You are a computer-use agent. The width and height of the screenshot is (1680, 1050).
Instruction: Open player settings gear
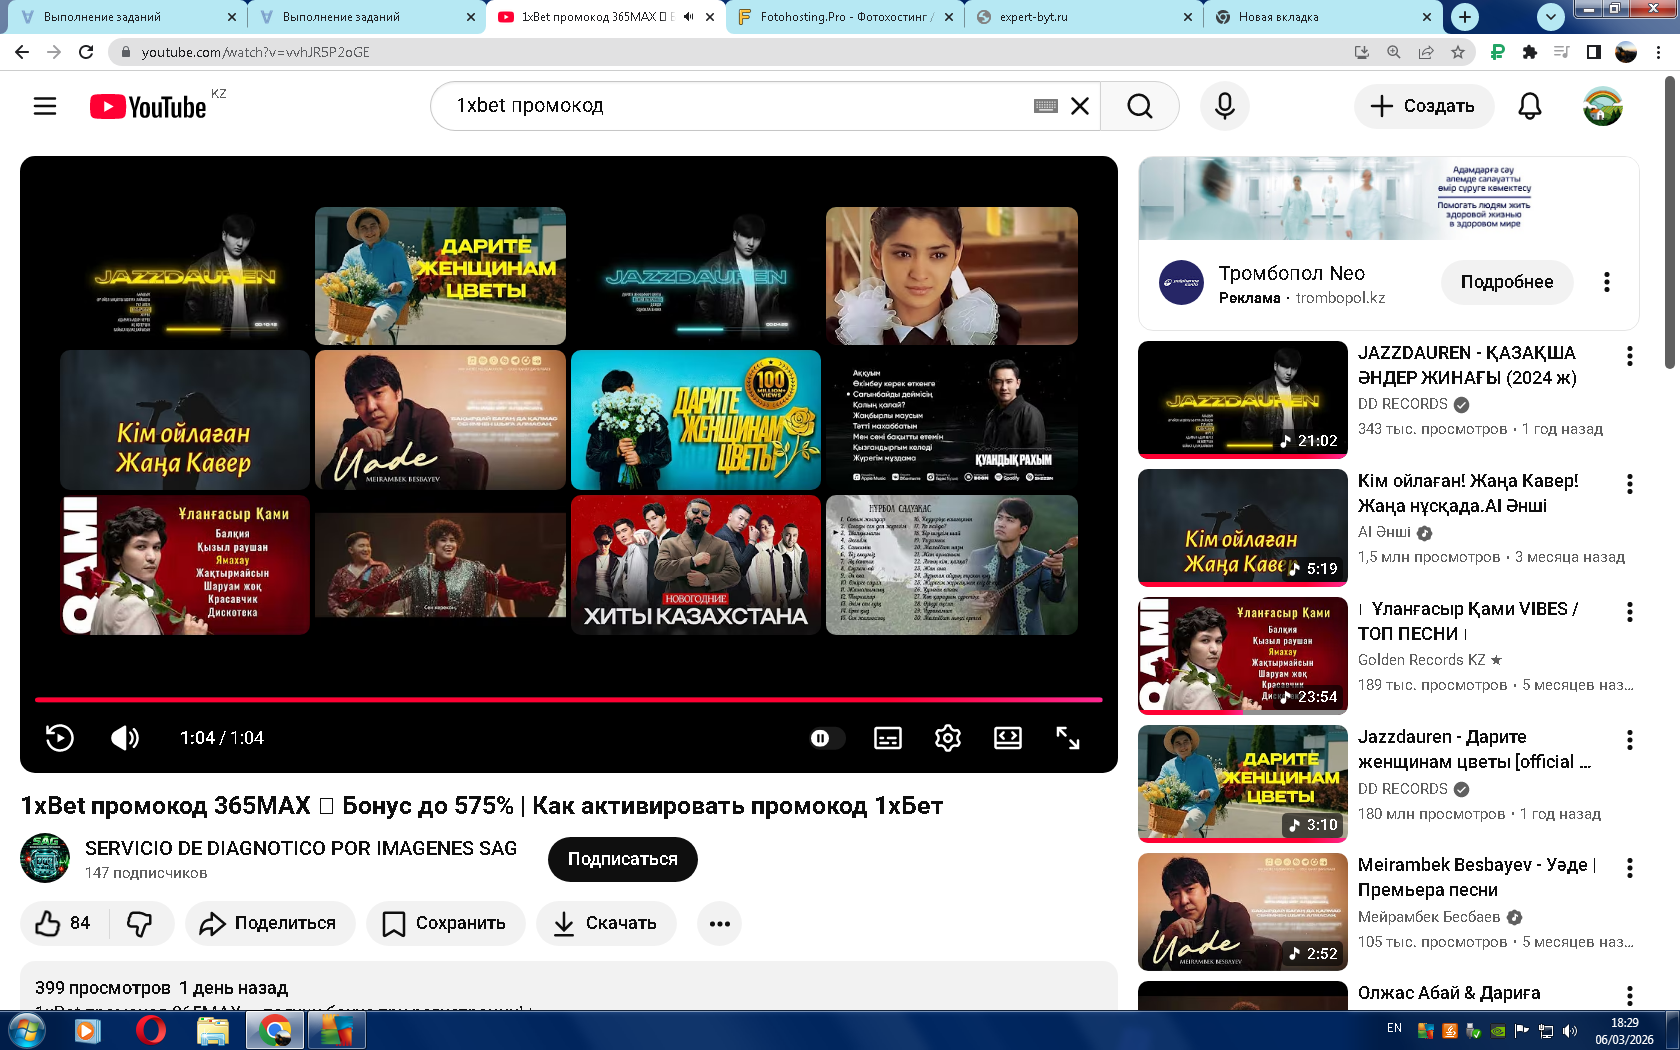click(948, 738)
